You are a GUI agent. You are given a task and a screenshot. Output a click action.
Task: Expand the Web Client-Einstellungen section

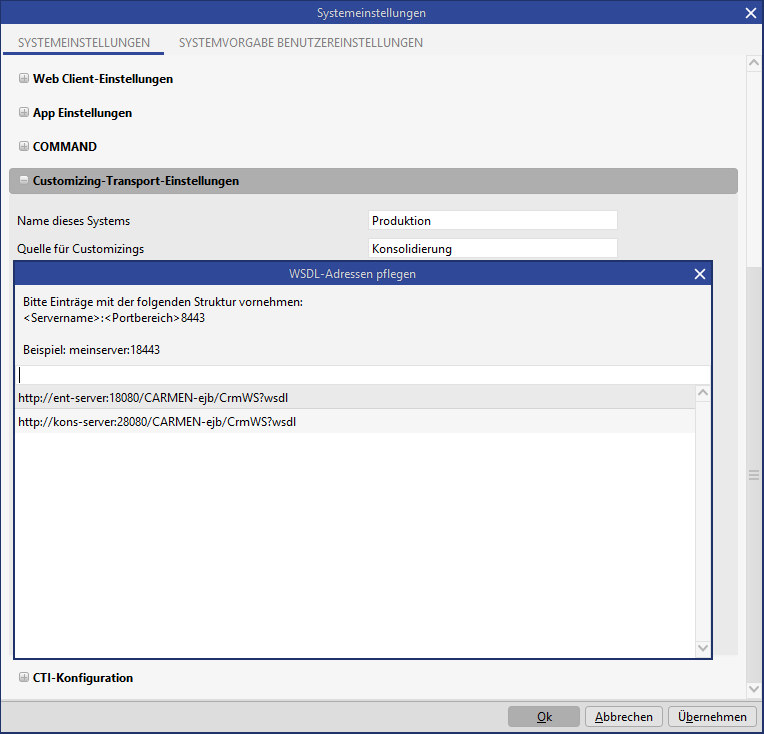[x=24, y=79]
